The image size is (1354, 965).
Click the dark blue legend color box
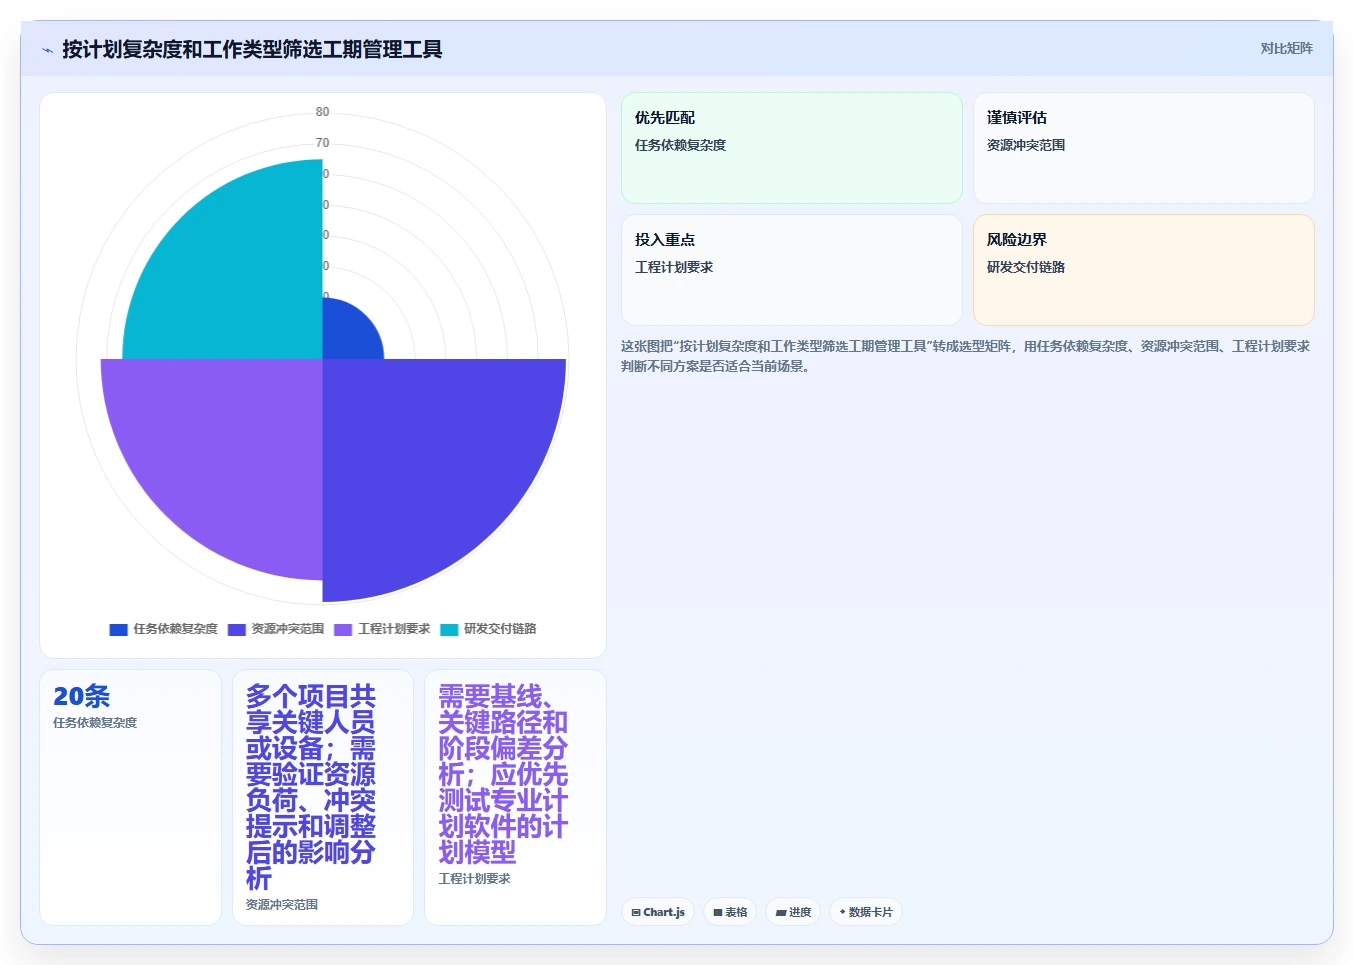pos(118,629)
